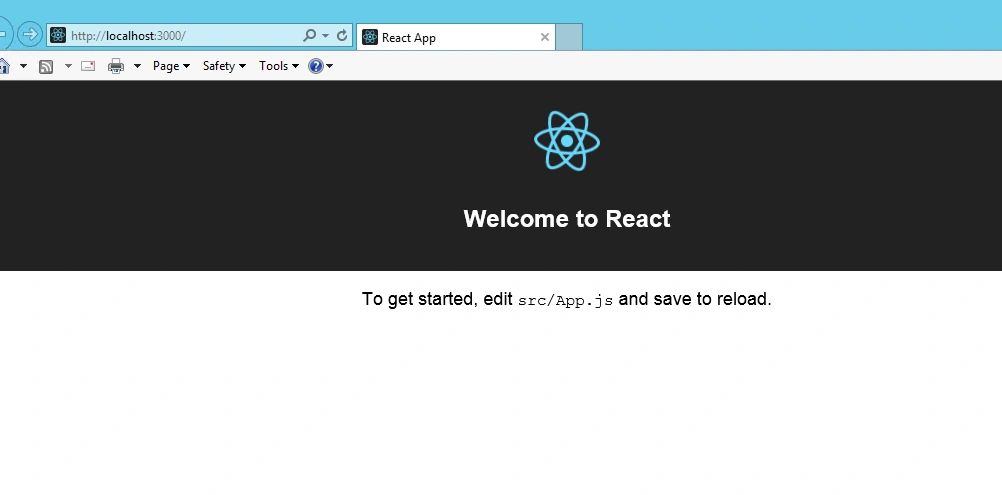Expand the dropdown arrow next to Home
Viewport: 1002px width, 495px height.
pos(24,66)
